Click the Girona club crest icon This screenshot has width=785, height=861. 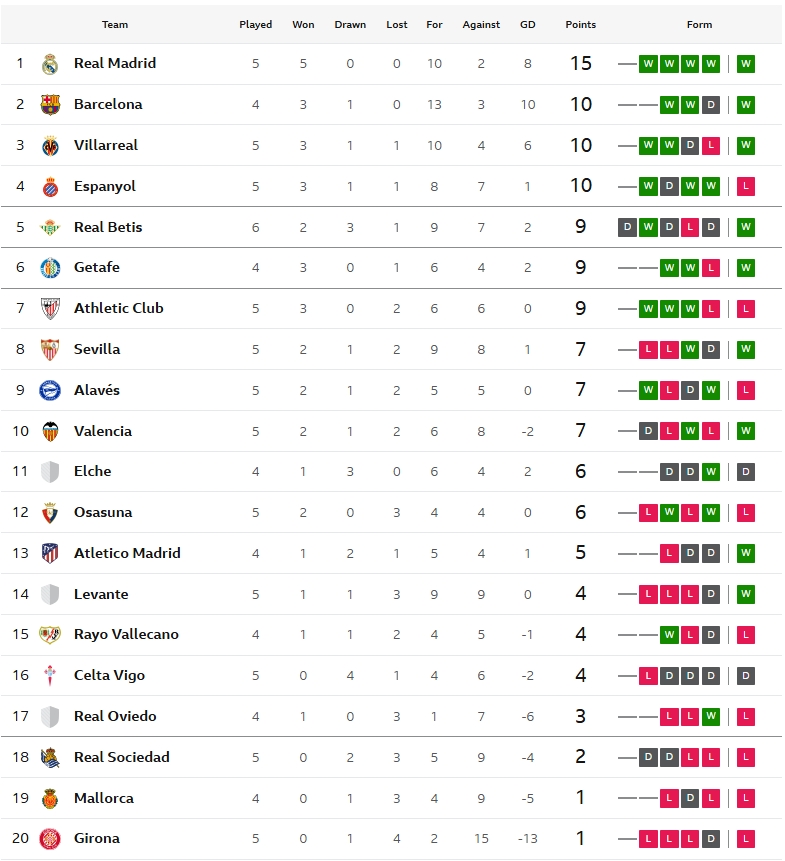[x=50, y=839]
